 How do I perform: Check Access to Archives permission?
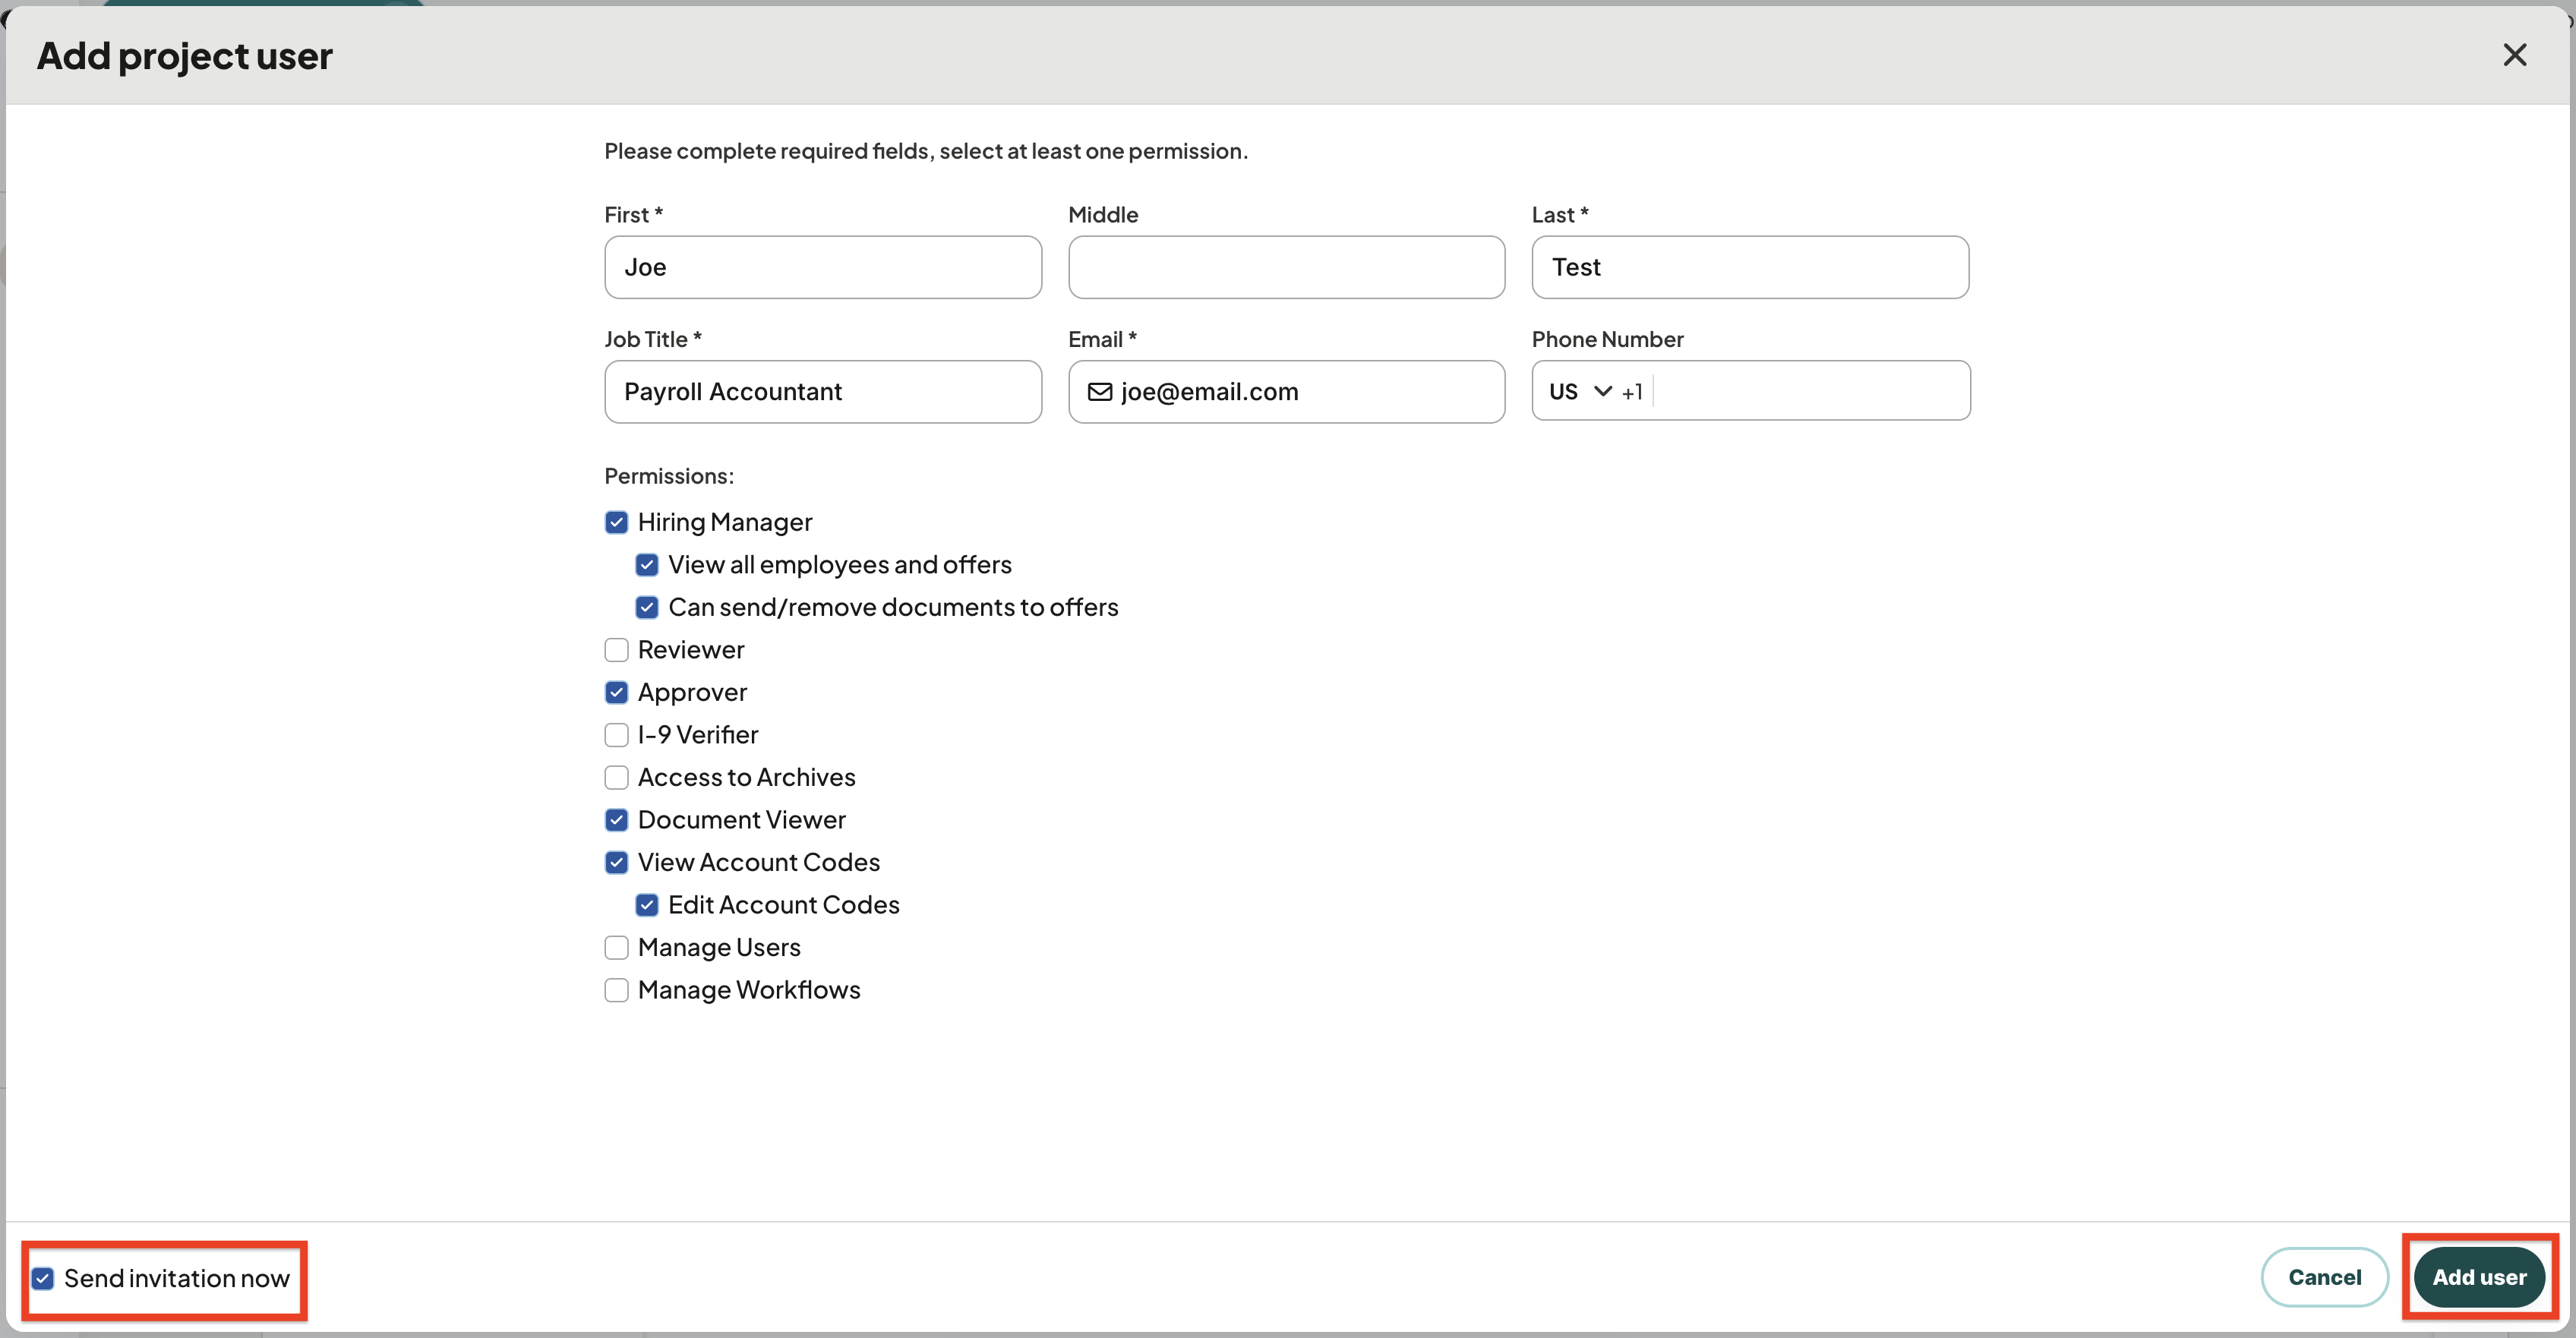tap(617, 777)
